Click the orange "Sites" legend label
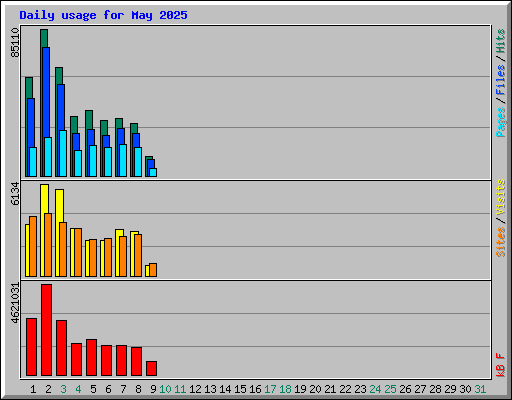The height and width of the screenshot is (400, 512). click(x=501, y=242)
